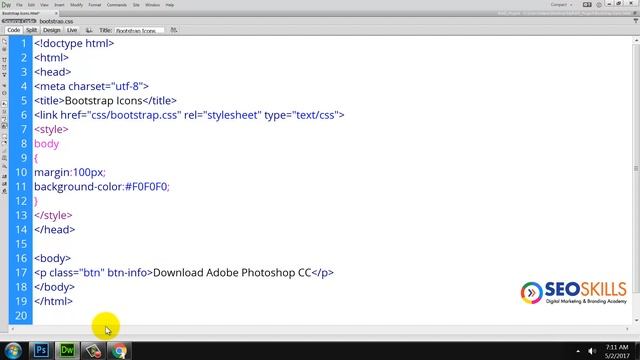Click the Open Documents icon in coding toolbar

pos(4,41)
